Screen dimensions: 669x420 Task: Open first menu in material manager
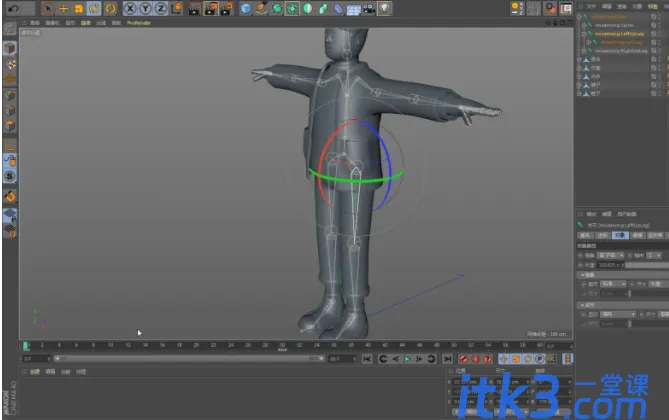coord(35,372)
